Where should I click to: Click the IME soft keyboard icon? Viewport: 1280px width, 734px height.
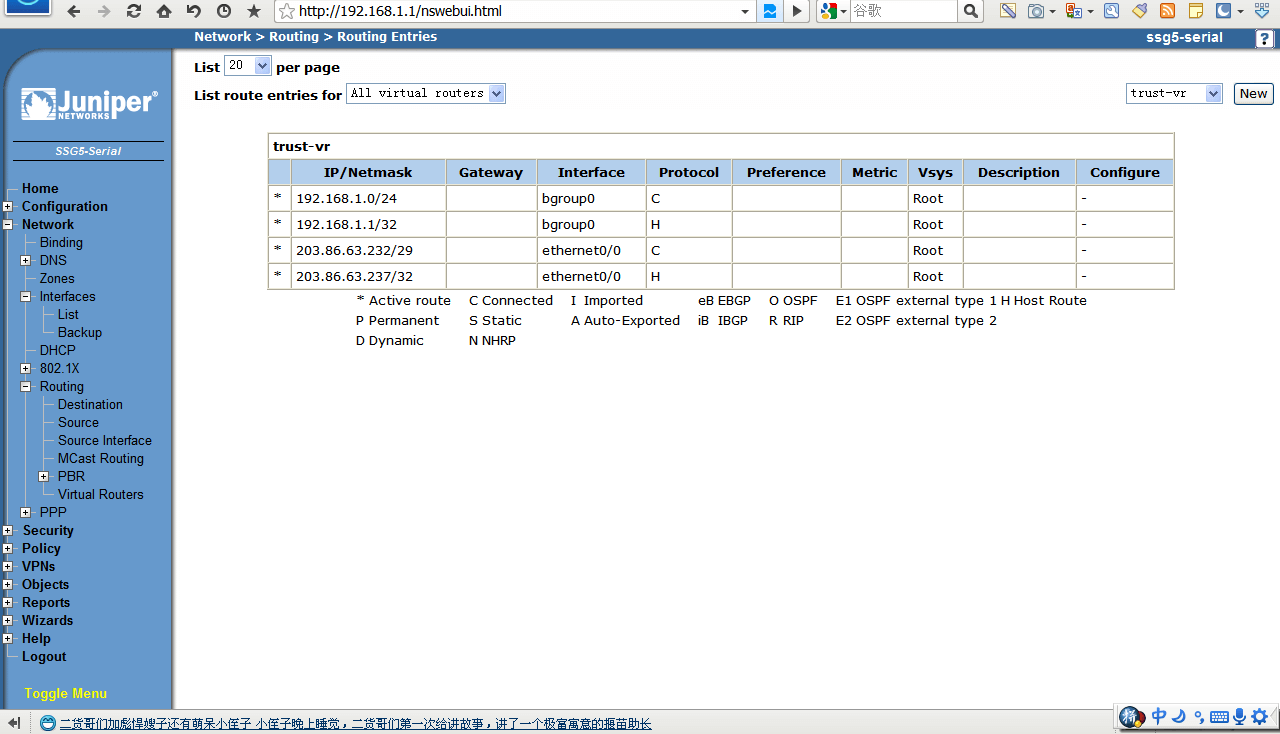click(x=1219, y=717)
